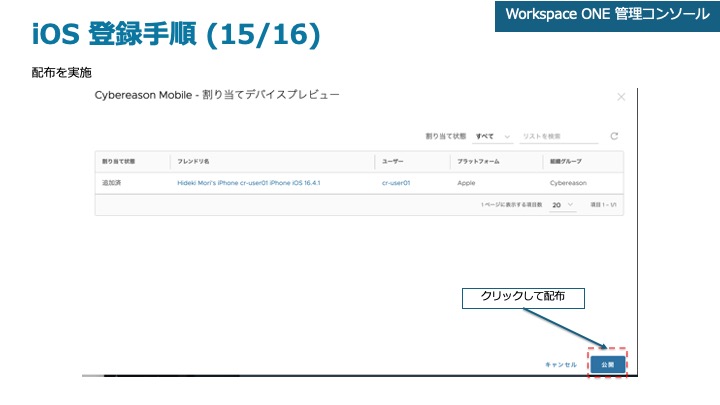Click the キャンセル cancel link
Viewport: 720px width, 405px height.
point(561,365)
